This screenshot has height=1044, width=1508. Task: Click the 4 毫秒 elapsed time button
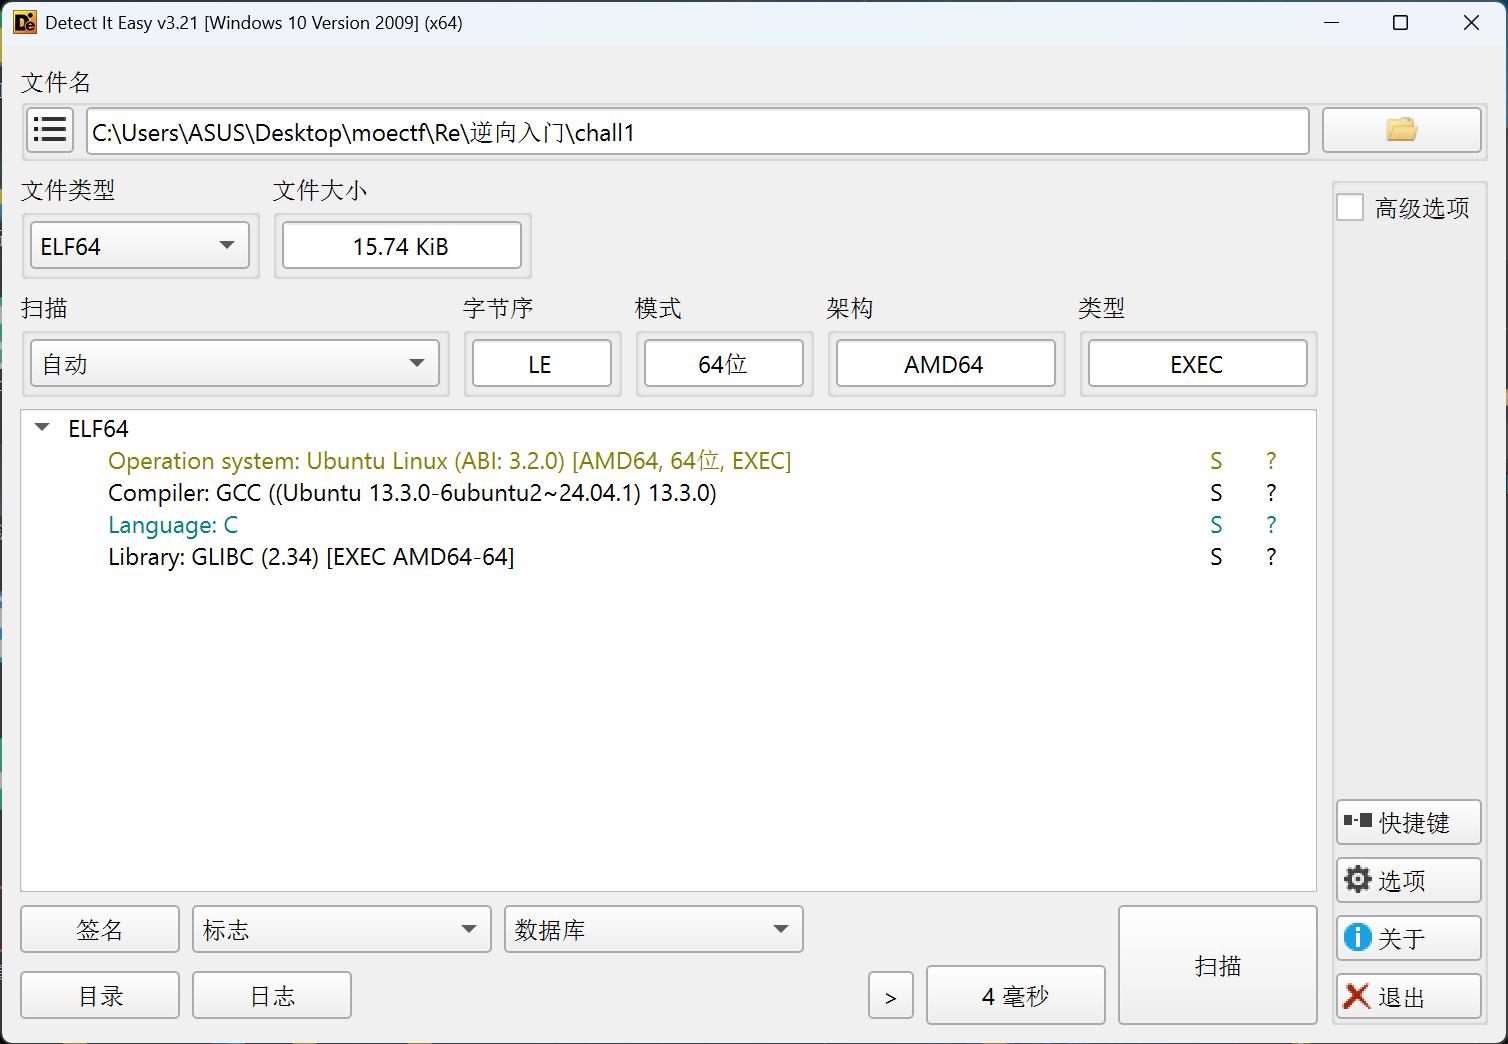pos(1016,995)
